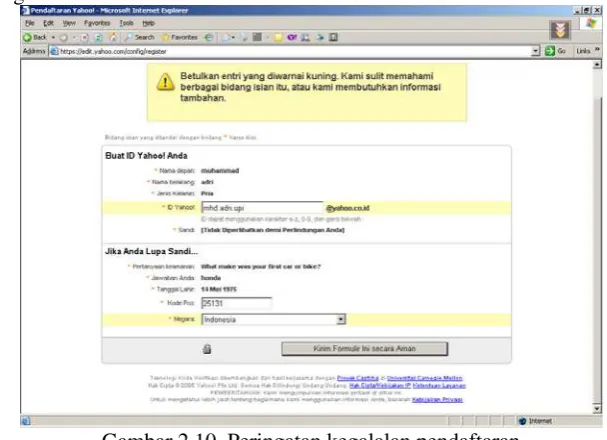Open the Kebijakan Privasi link

click(x=437, y=400)
